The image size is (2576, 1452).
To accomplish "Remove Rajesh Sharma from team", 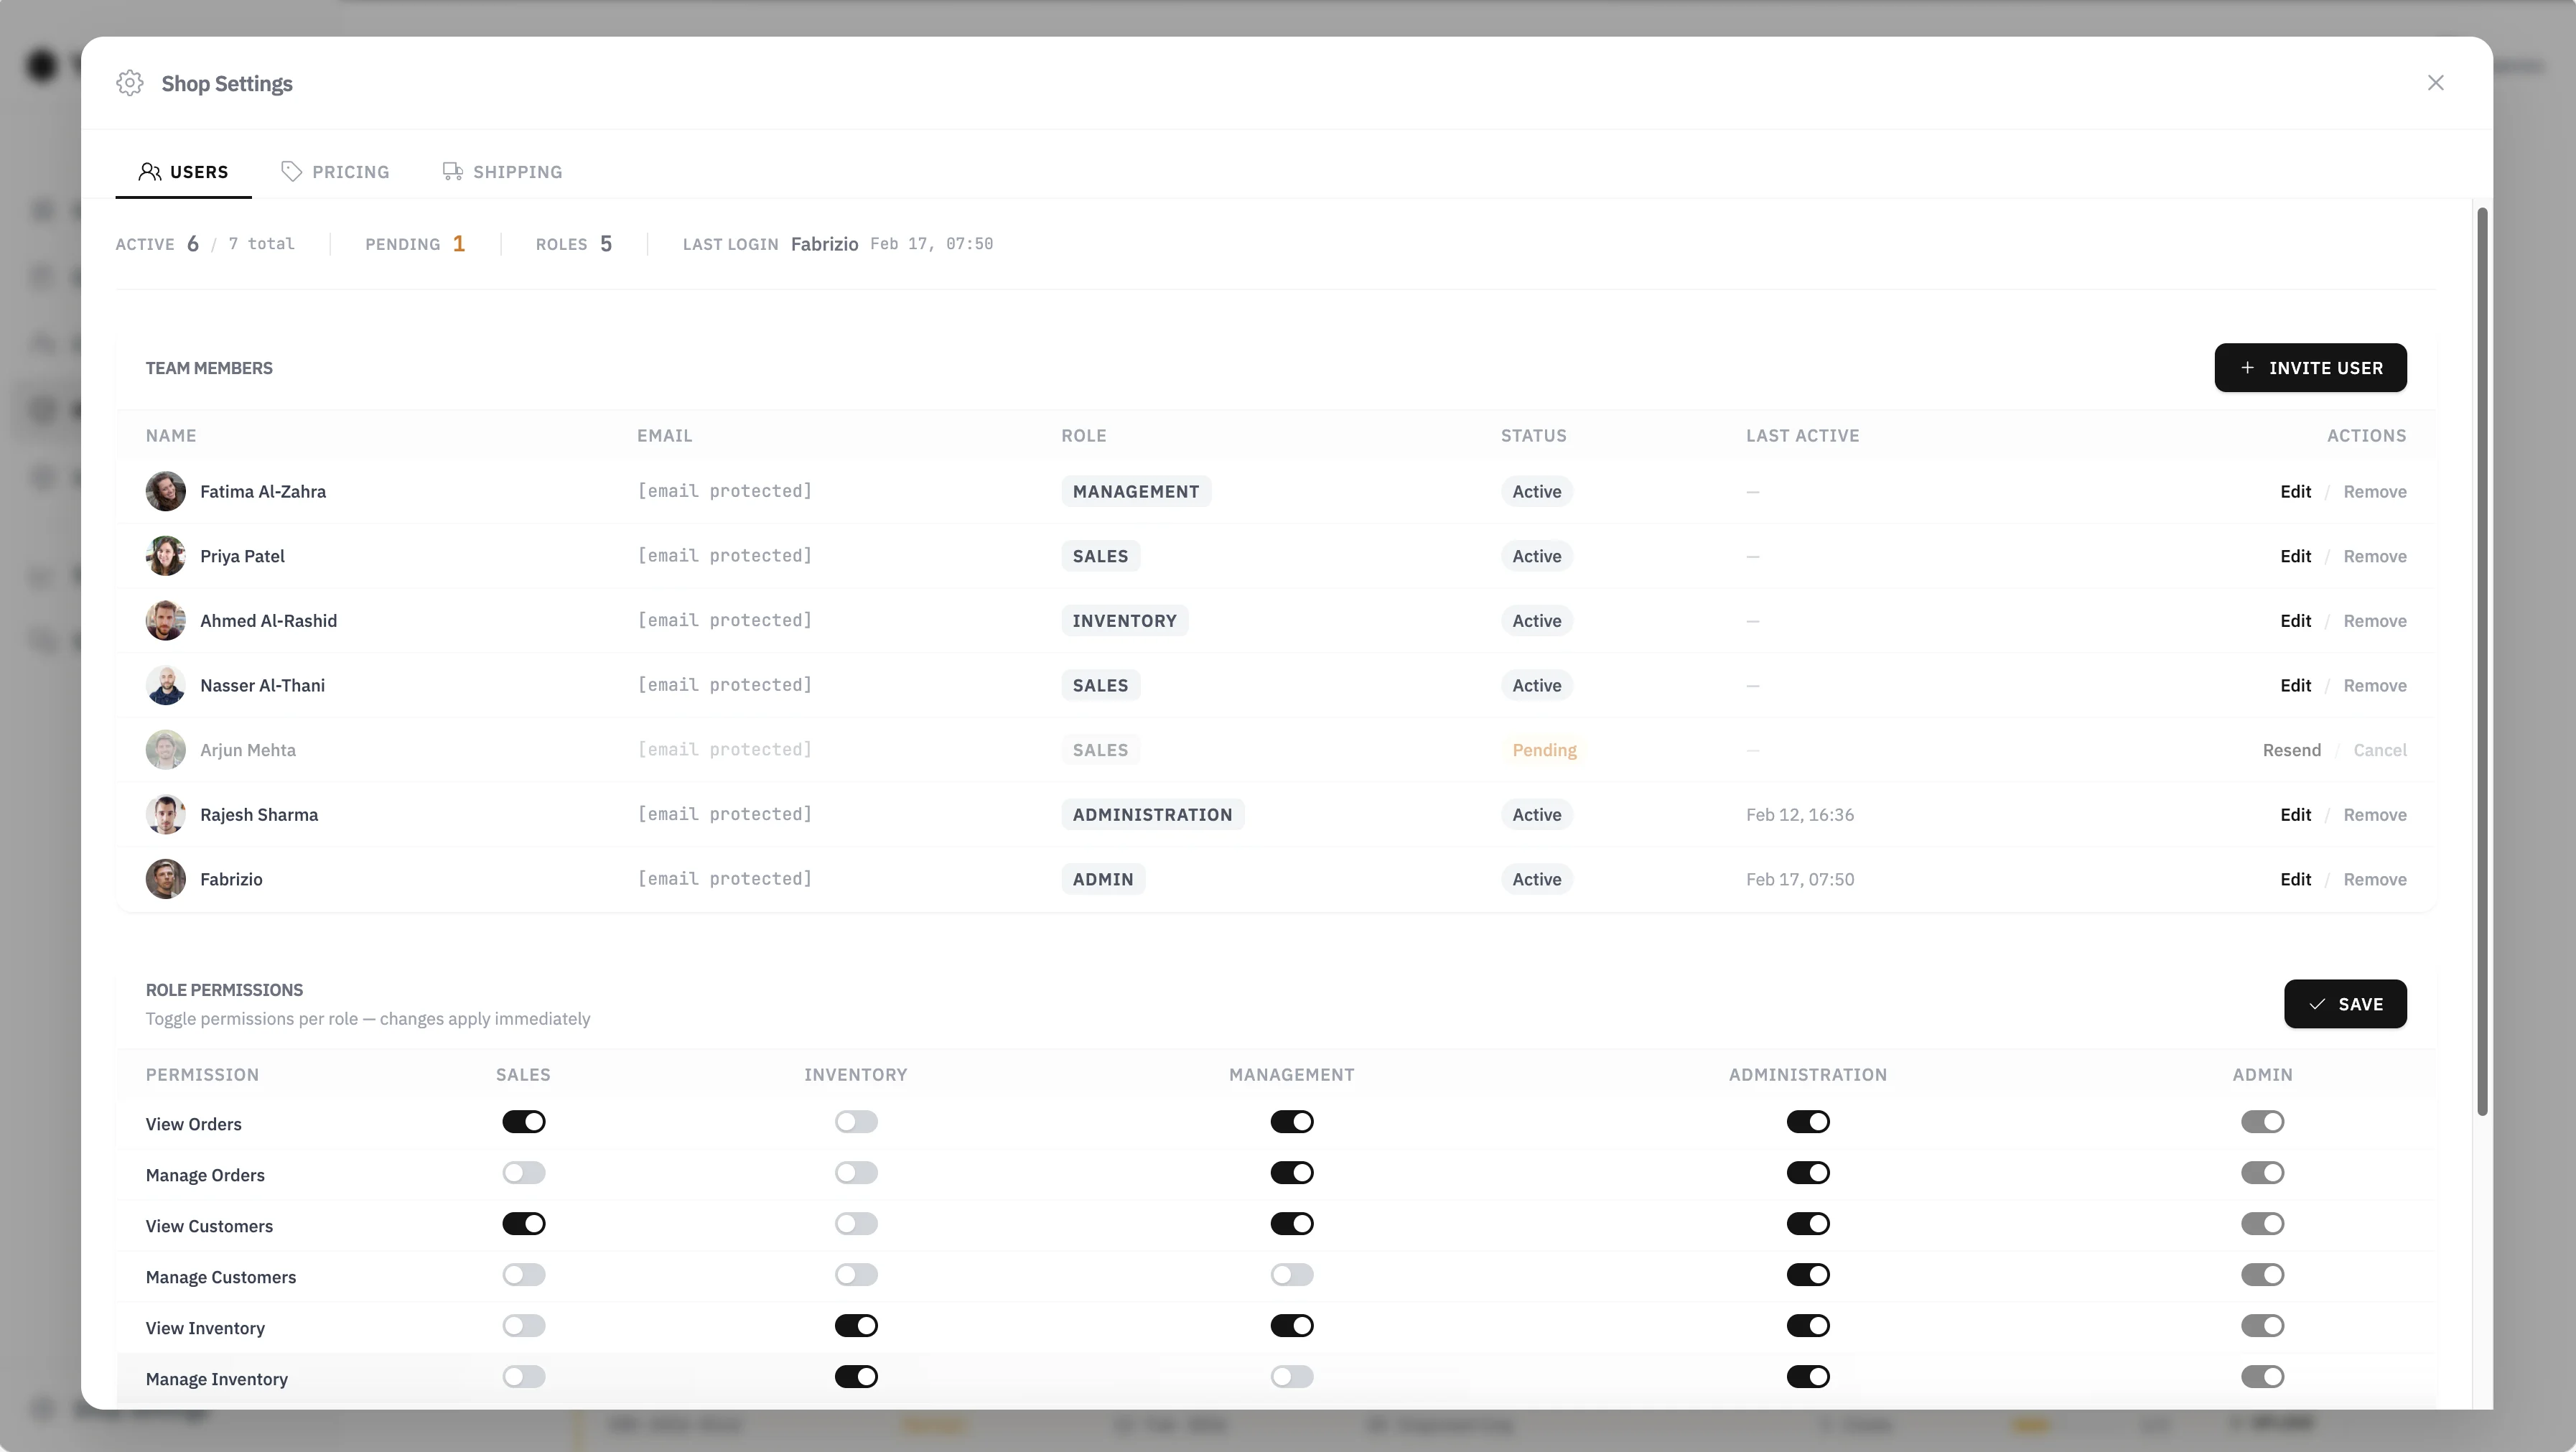I will (x=2374, y=815).
